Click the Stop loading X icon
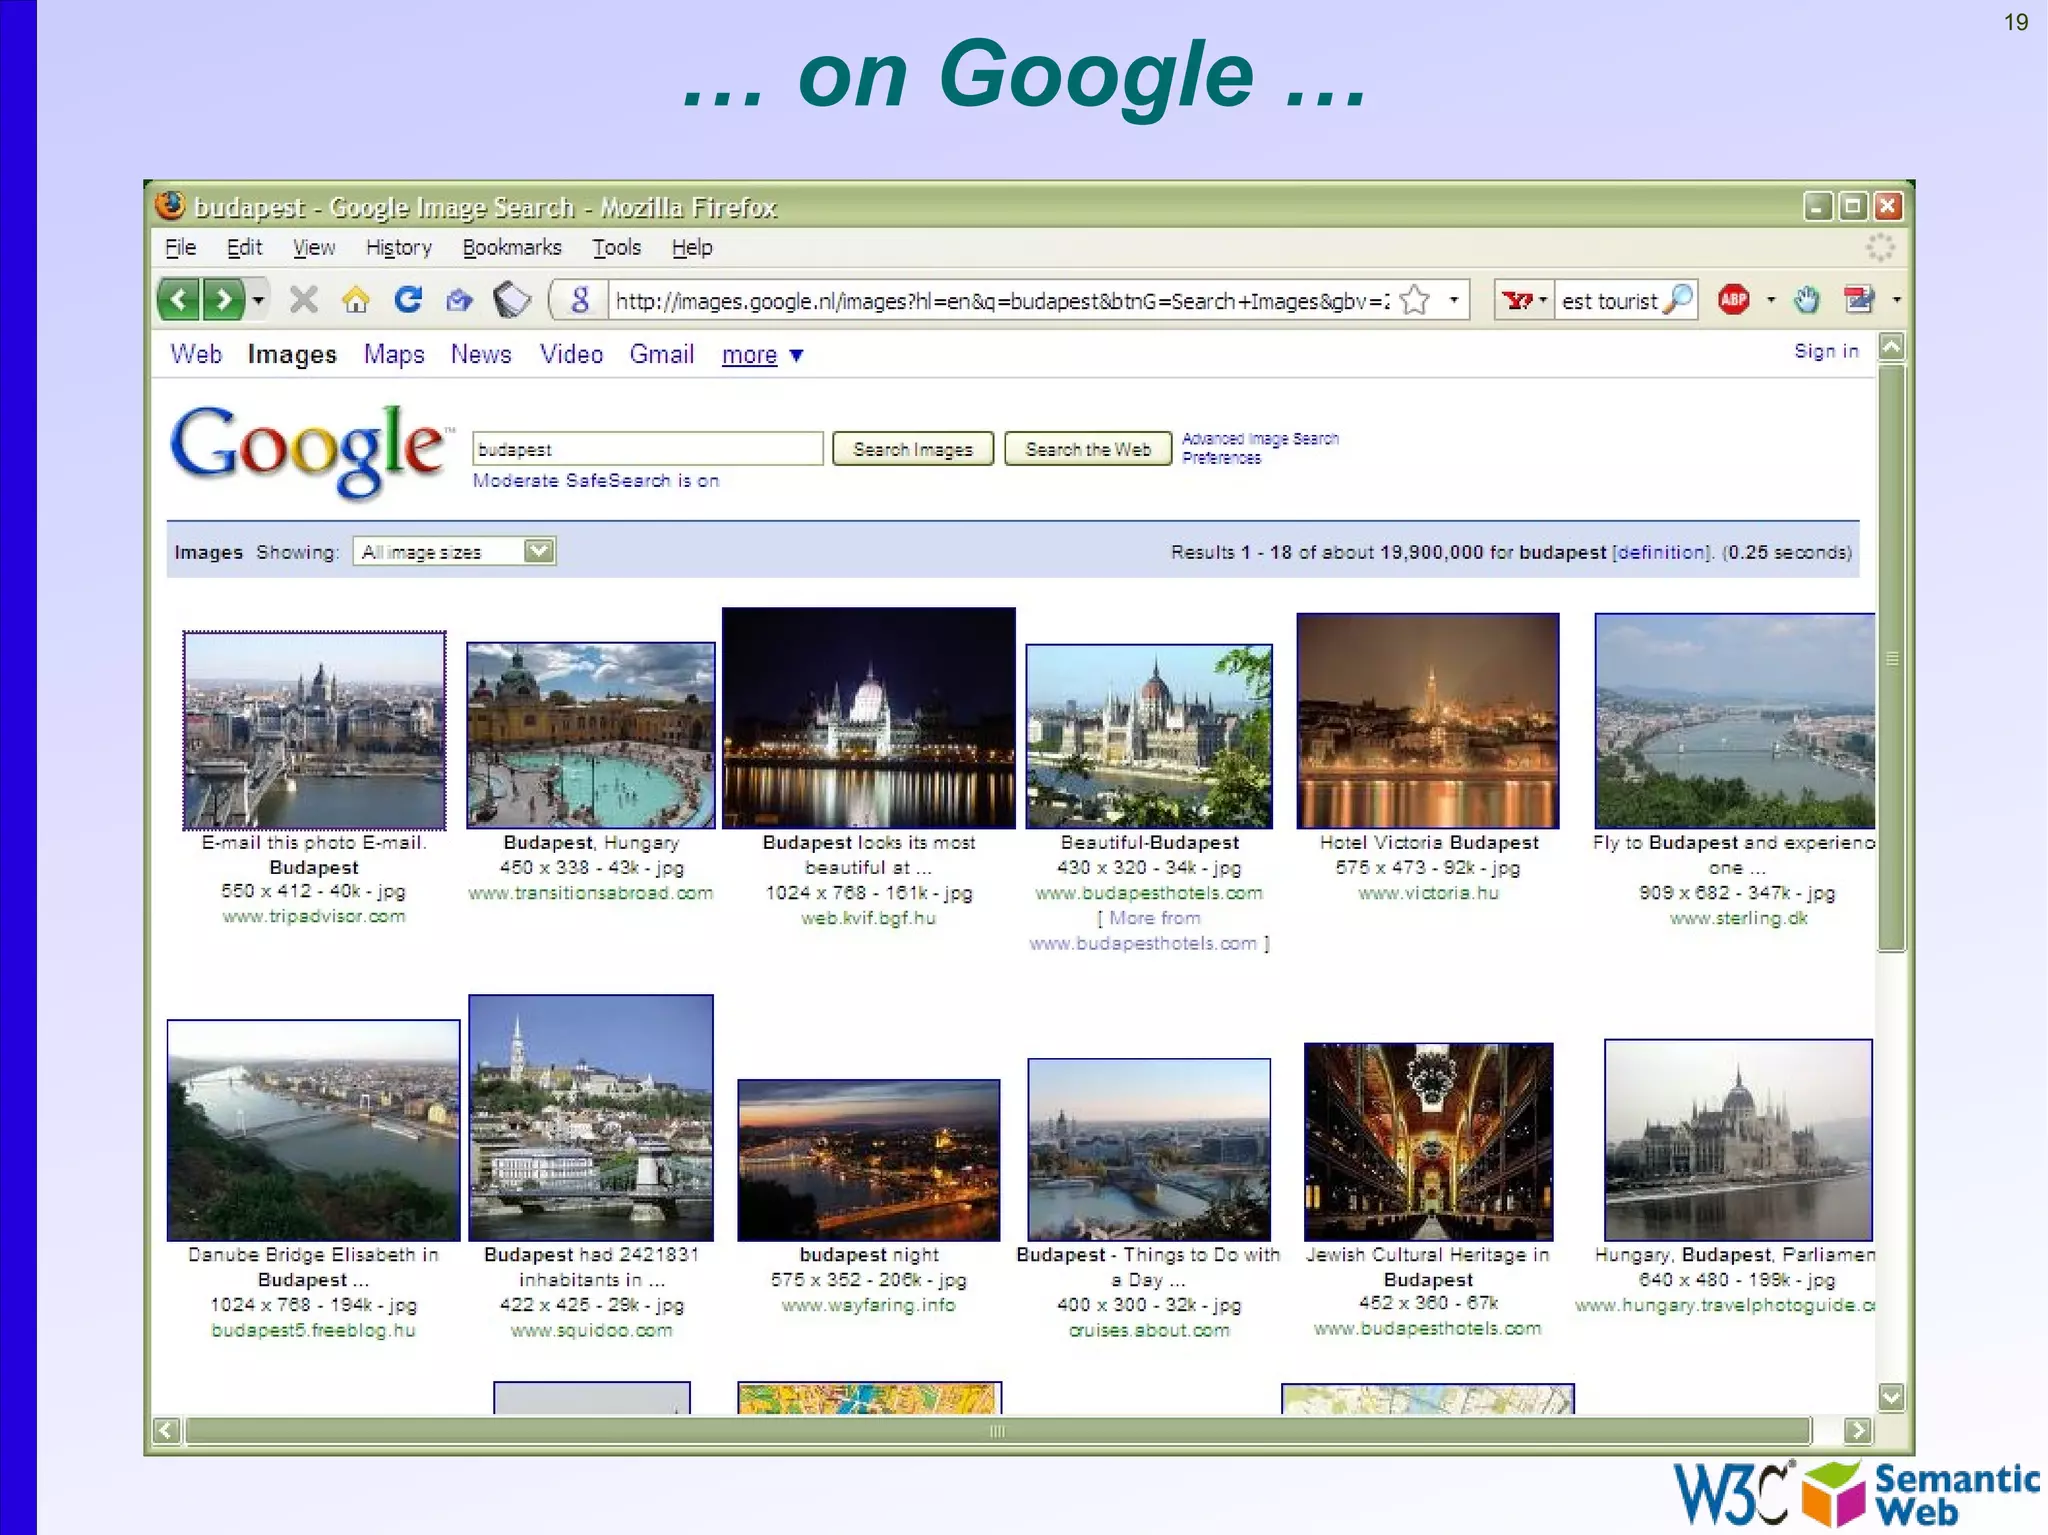 coord(303,299)
